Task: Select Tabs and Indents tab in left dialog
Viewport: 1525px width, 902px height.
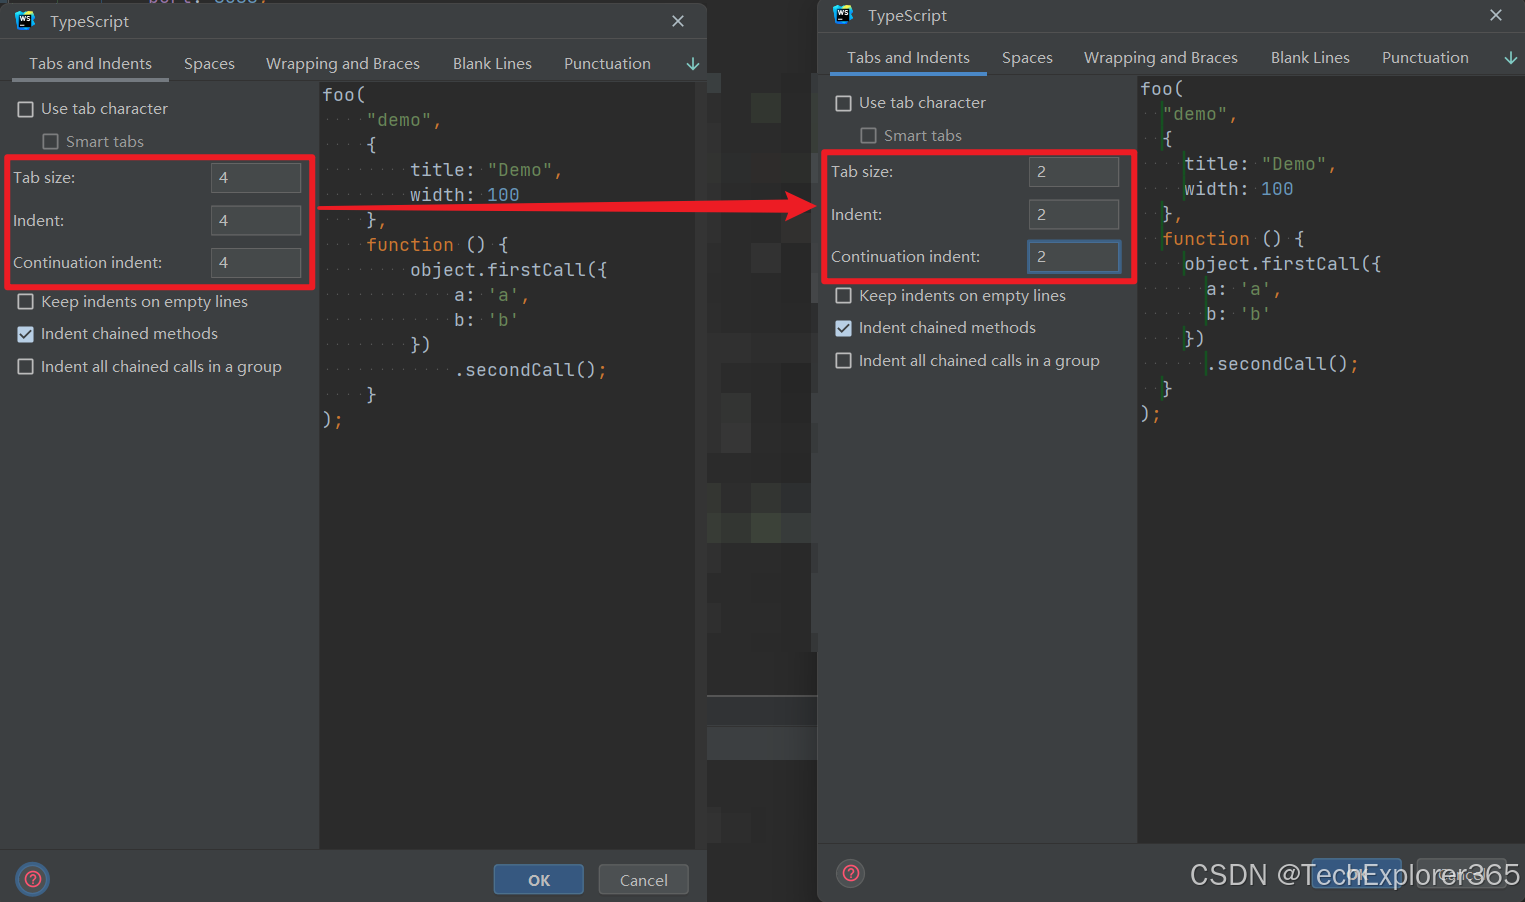Action: 90,64
